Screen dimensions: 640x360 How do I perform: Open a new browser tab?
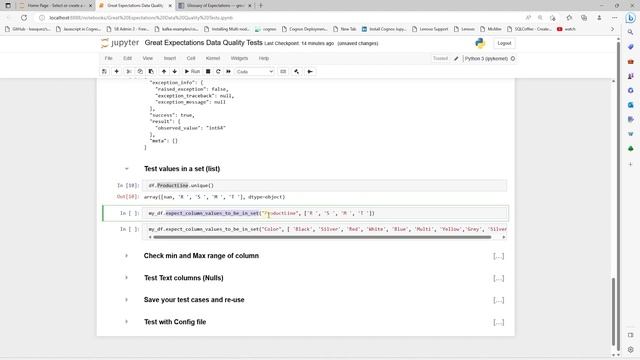pos(261,6)
